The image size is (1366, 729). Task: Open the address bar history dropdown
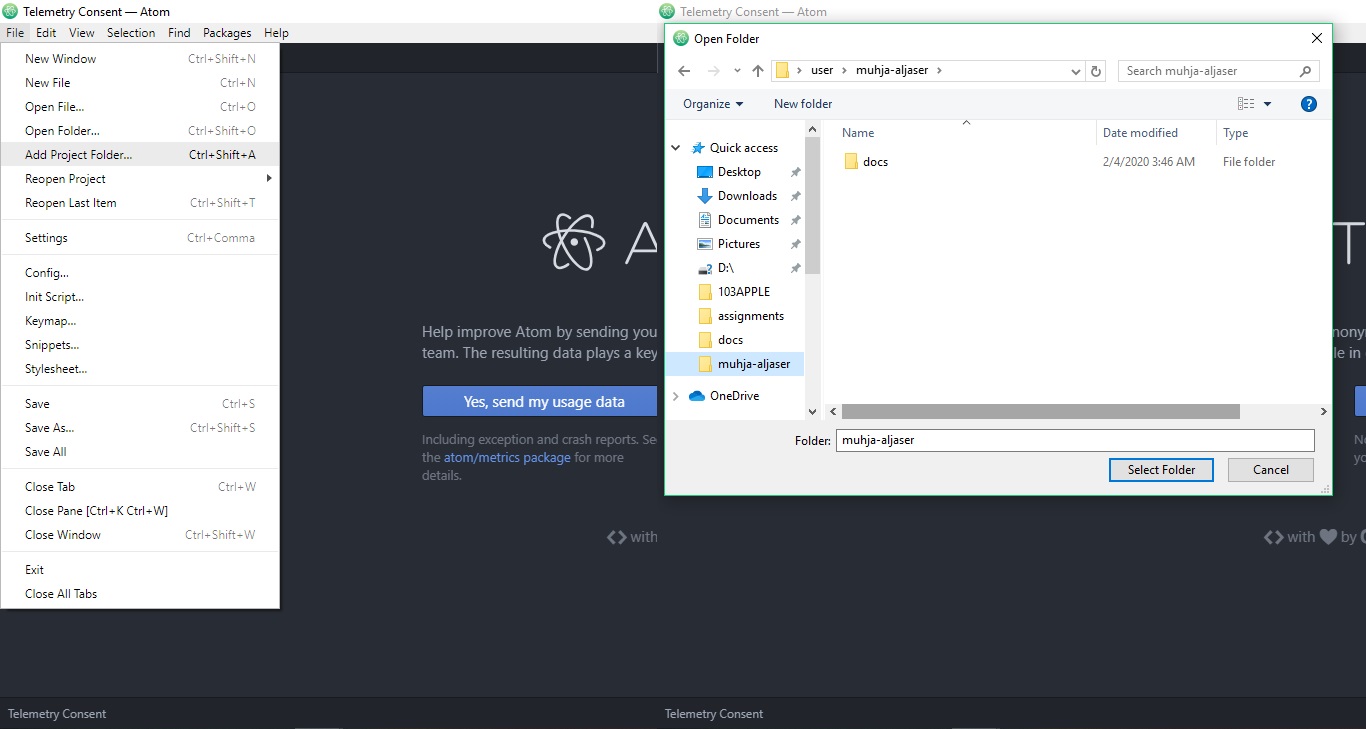pos(1076,71)
